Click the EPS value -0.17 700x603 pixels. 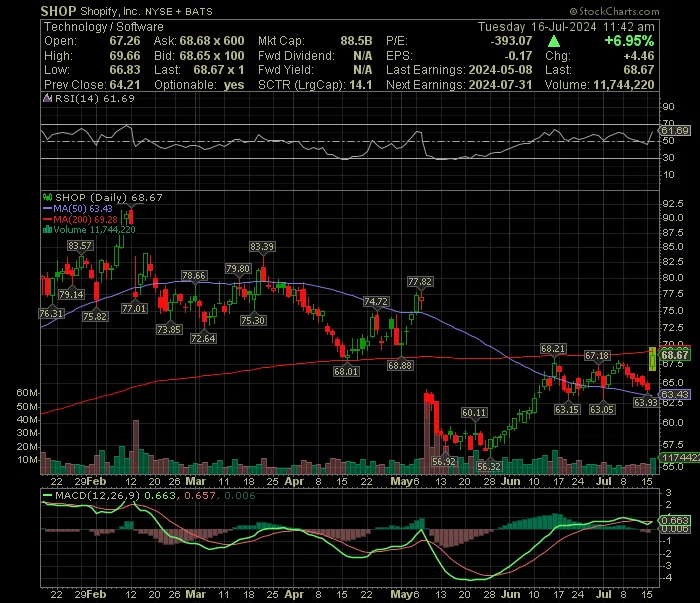(518, 56)
